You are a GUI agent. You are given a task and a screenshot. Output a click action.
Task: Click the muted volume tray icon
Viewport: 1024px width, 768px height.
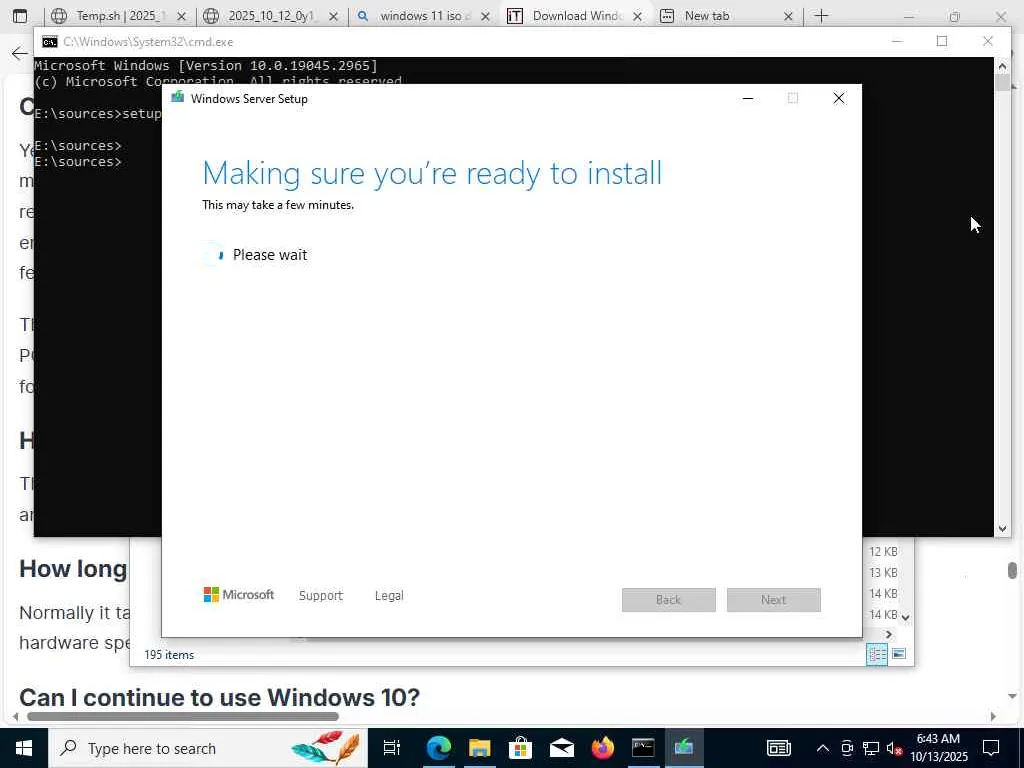pyautogui.click(x=894, y=748)
